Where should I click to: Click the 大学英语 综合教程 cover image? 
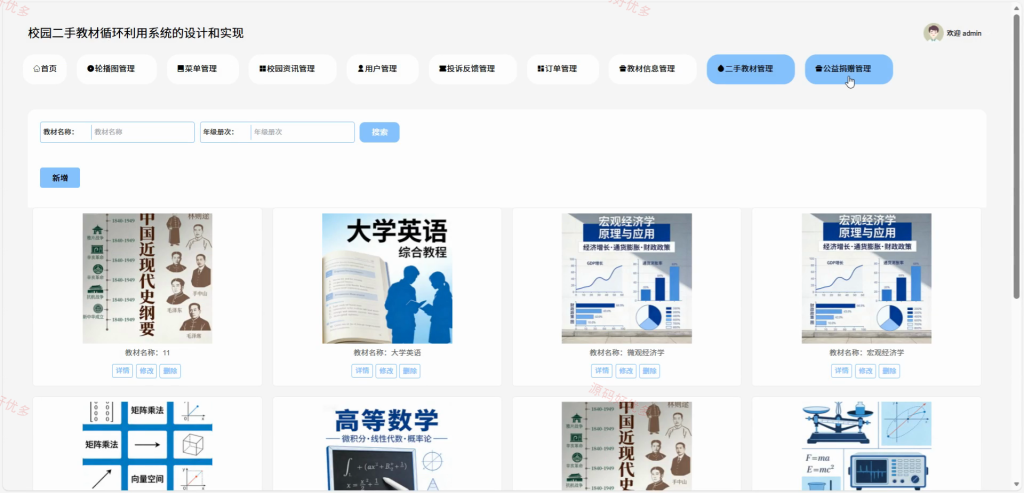[x=387, y=278]
